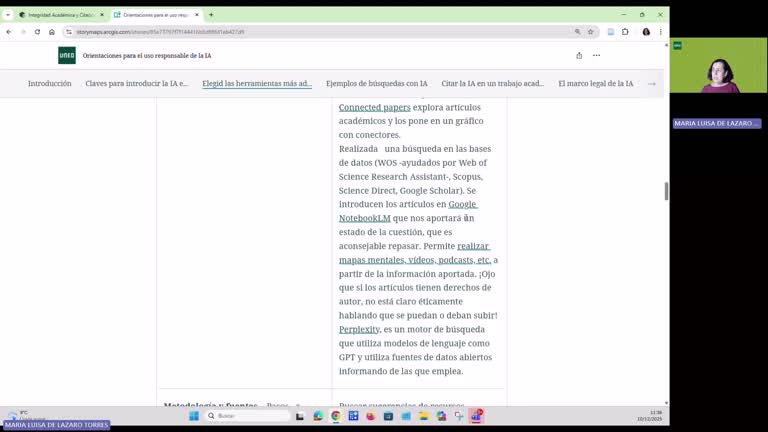
Task: Open File Explorer from the taskbar
Action: [x=424, y=416]
